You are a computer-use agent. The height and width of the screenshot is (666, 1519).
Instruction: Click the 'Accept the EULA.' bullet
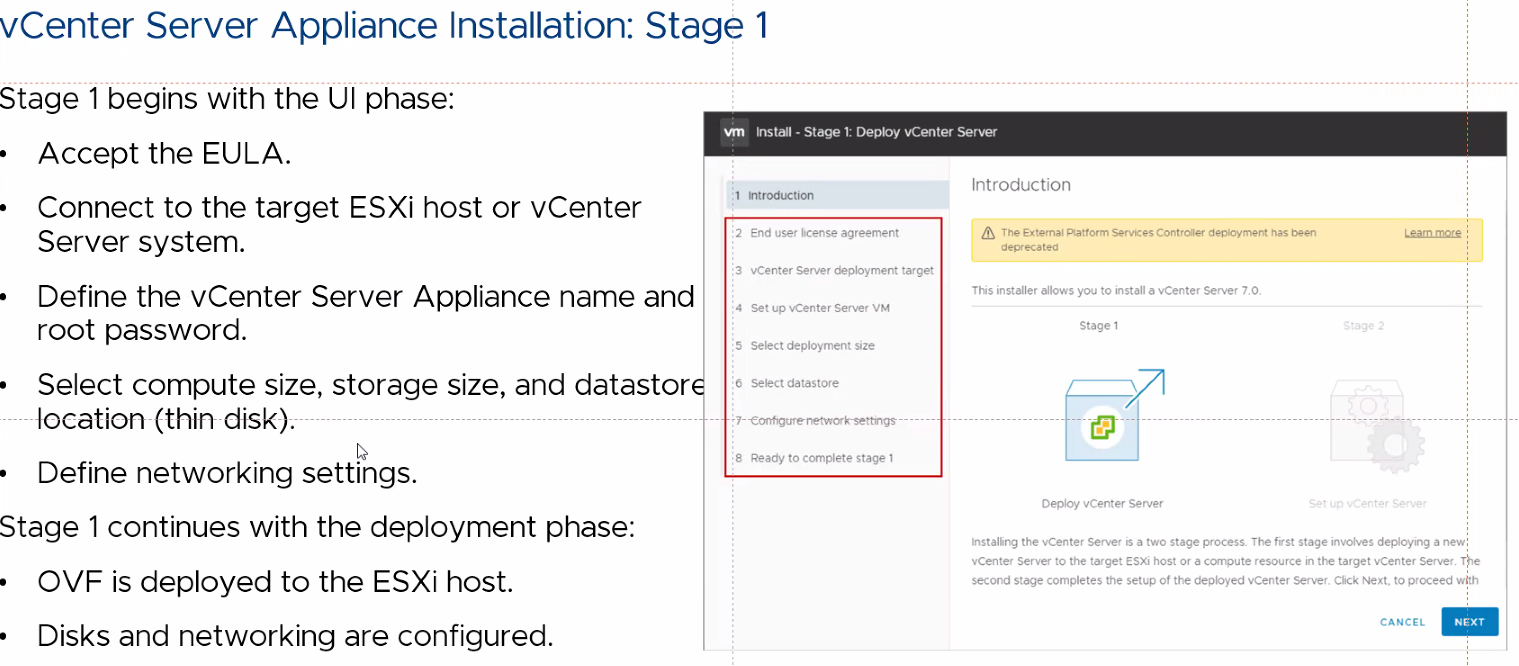[164, 153]
